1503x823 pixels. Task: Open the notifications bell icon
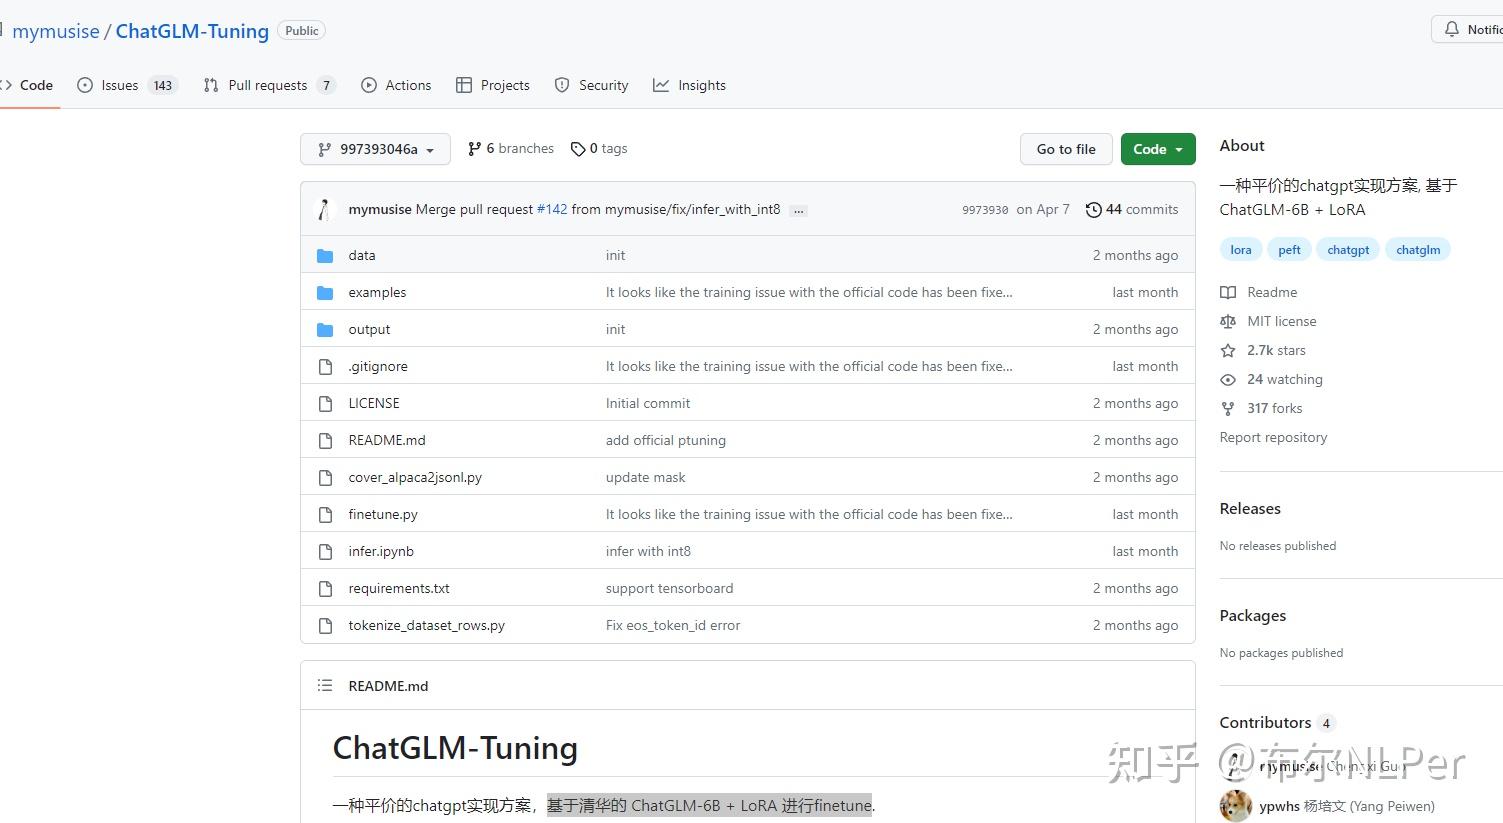pyautogui.click(x=1451, y=28)
